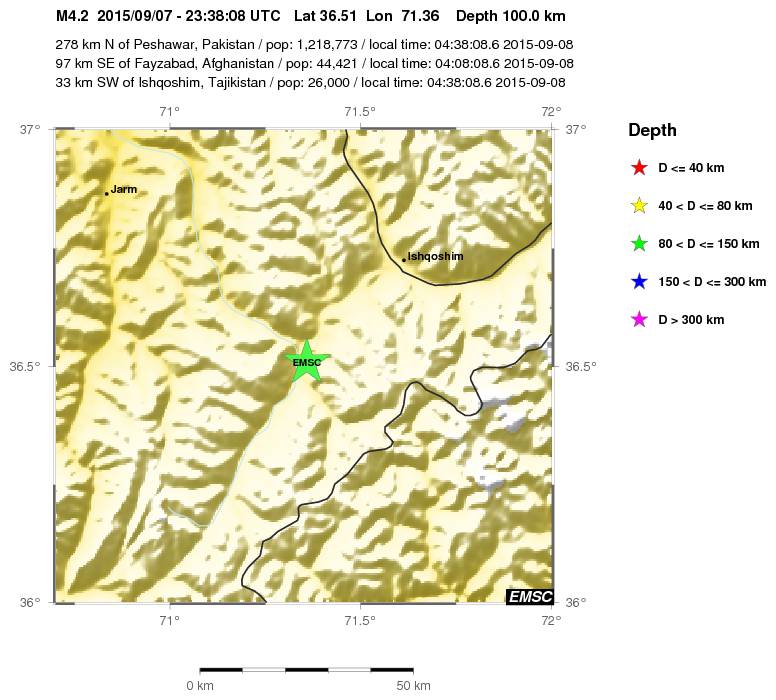Click the '278 km N of Peshawar, Pakistan' line
This screenshot has height=700, width=776.
click(x=314, y=45)
